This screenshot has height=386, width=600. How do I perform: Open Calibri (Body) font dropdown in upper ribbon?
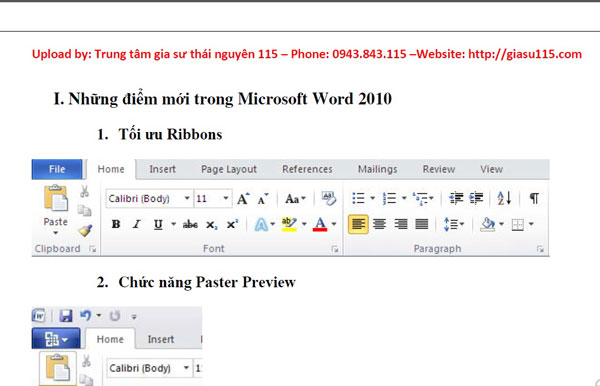187,198
